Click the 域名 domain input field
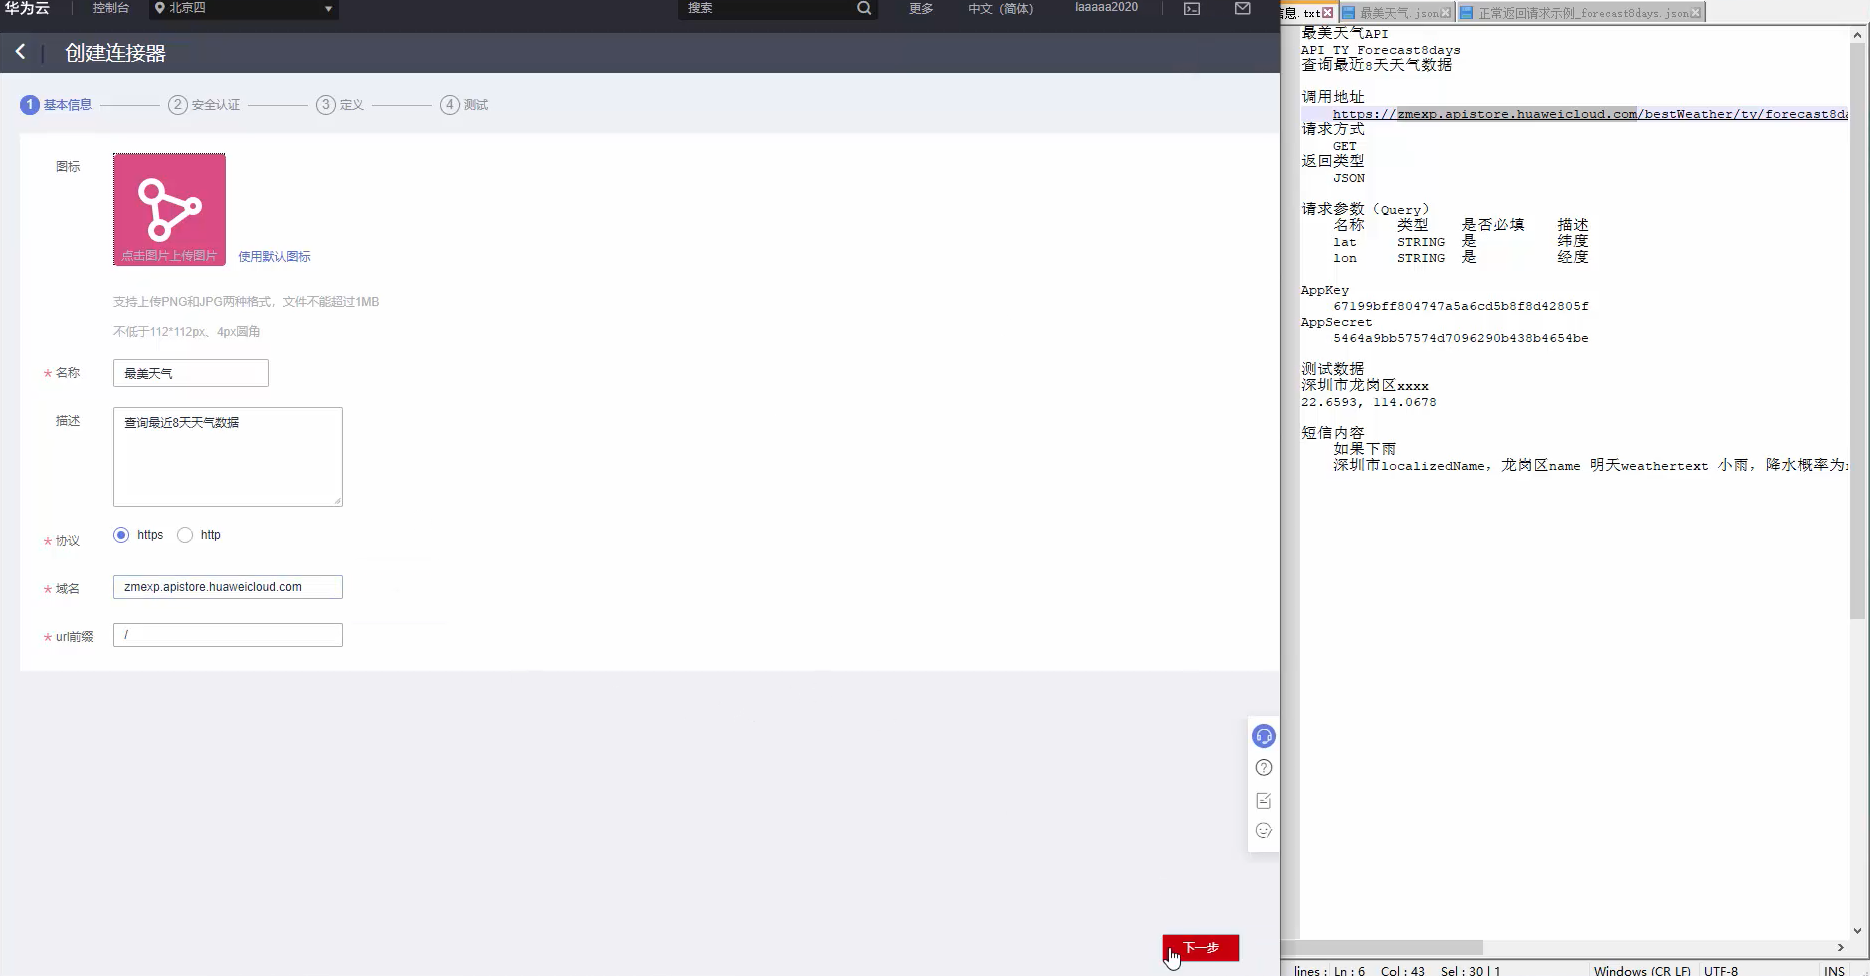 (x=228, y=587)
